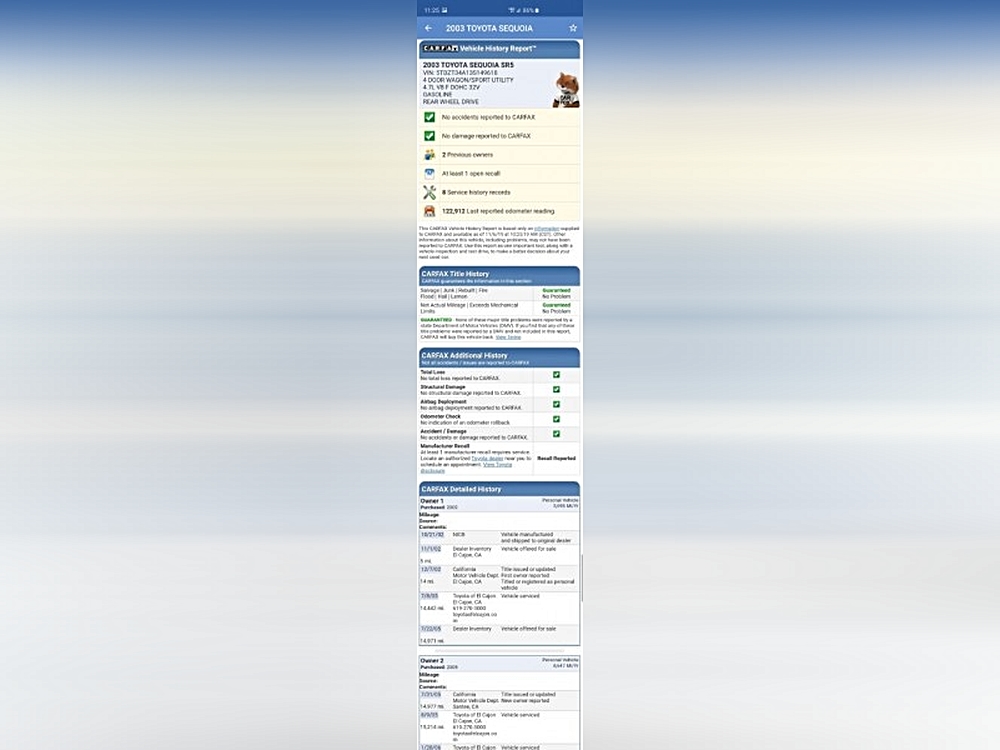The width and height of the screenshot is (1000, 750).
Task: Click Title issued or updated in the Owner 1 table
Action: point(528,570)
